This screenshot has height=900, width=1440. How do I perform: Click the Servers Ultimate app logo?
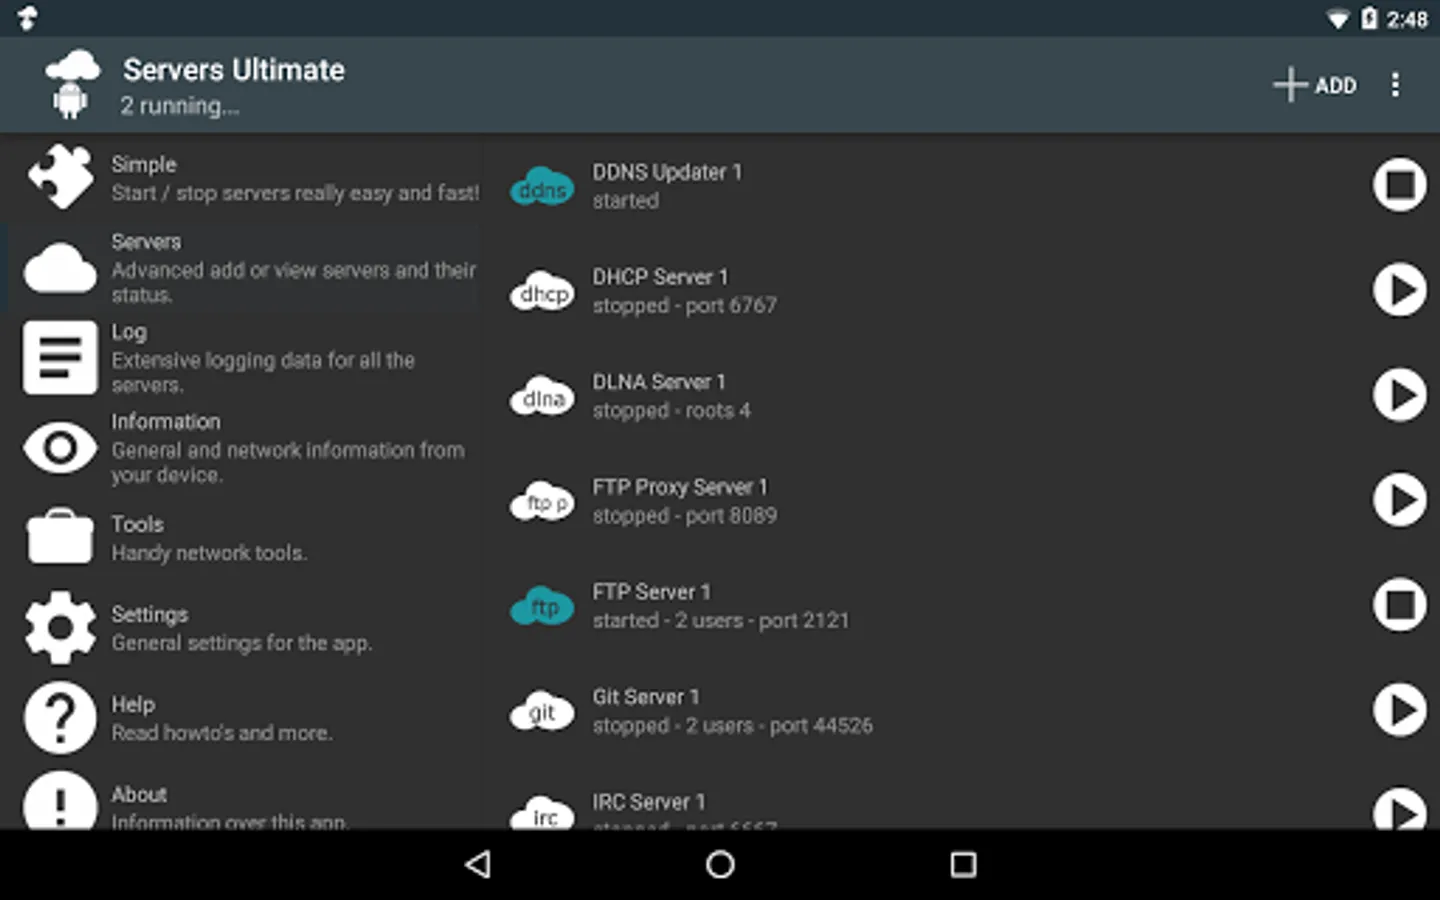72,85
